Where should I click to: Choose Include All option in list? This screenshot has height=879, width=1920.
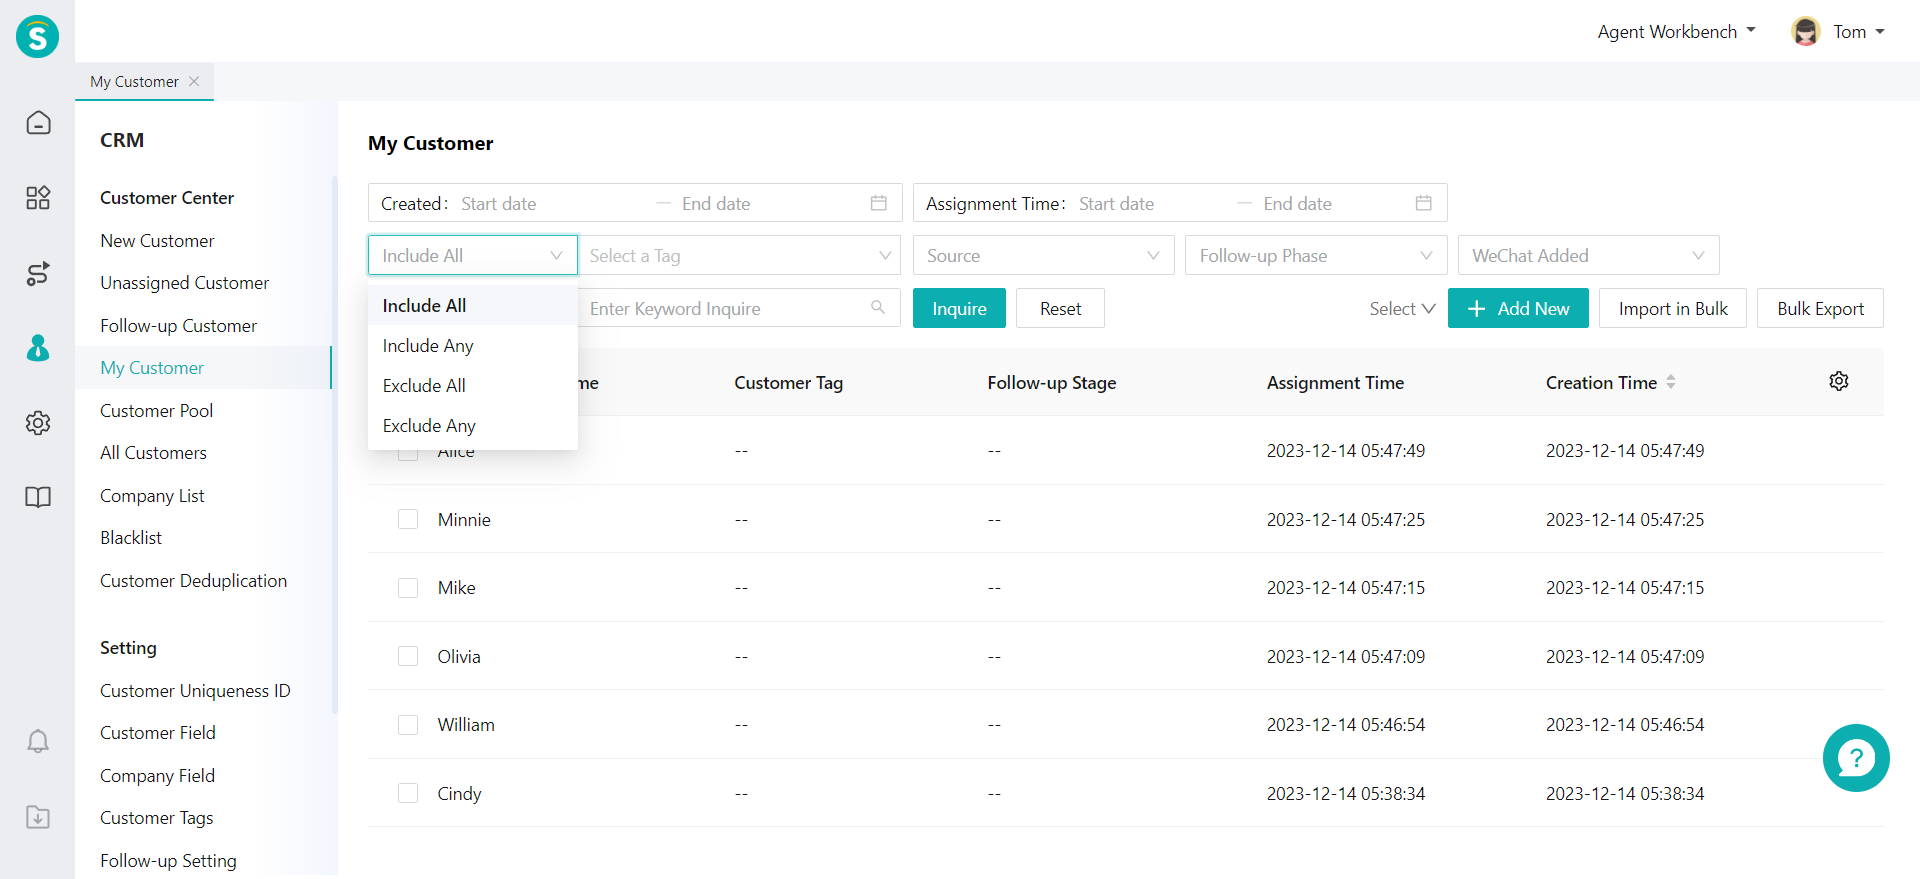click(x=473, y=305)
